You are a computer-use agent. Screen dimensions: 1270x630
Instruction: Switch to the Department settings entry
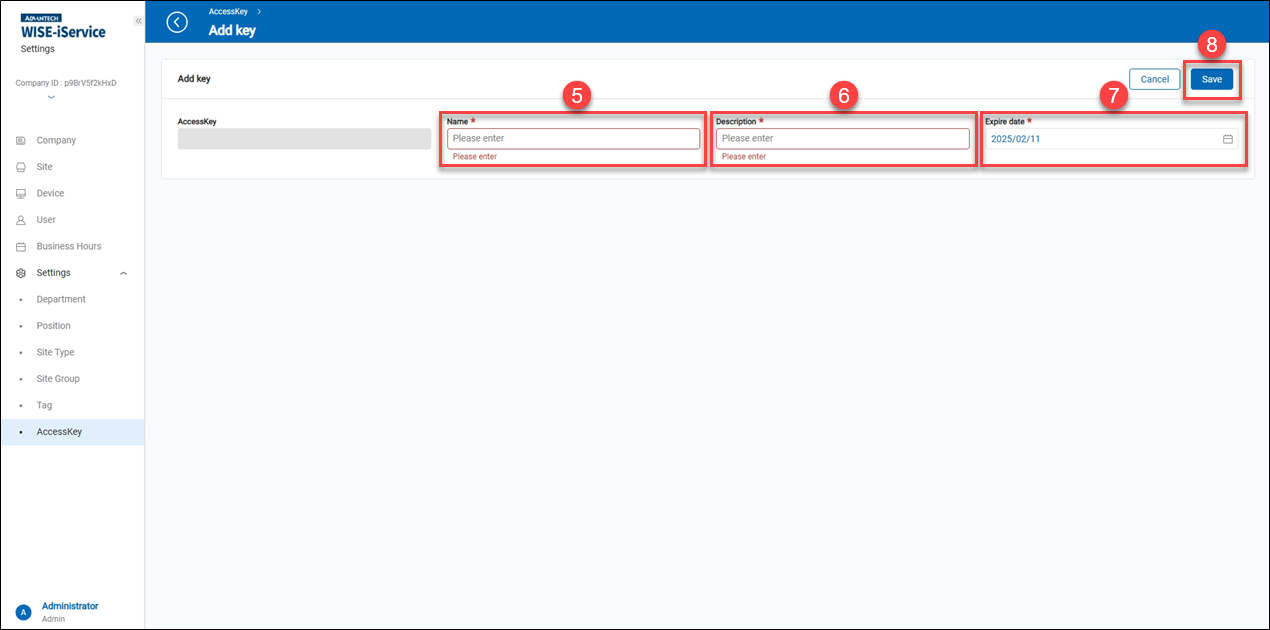(61, 298)
